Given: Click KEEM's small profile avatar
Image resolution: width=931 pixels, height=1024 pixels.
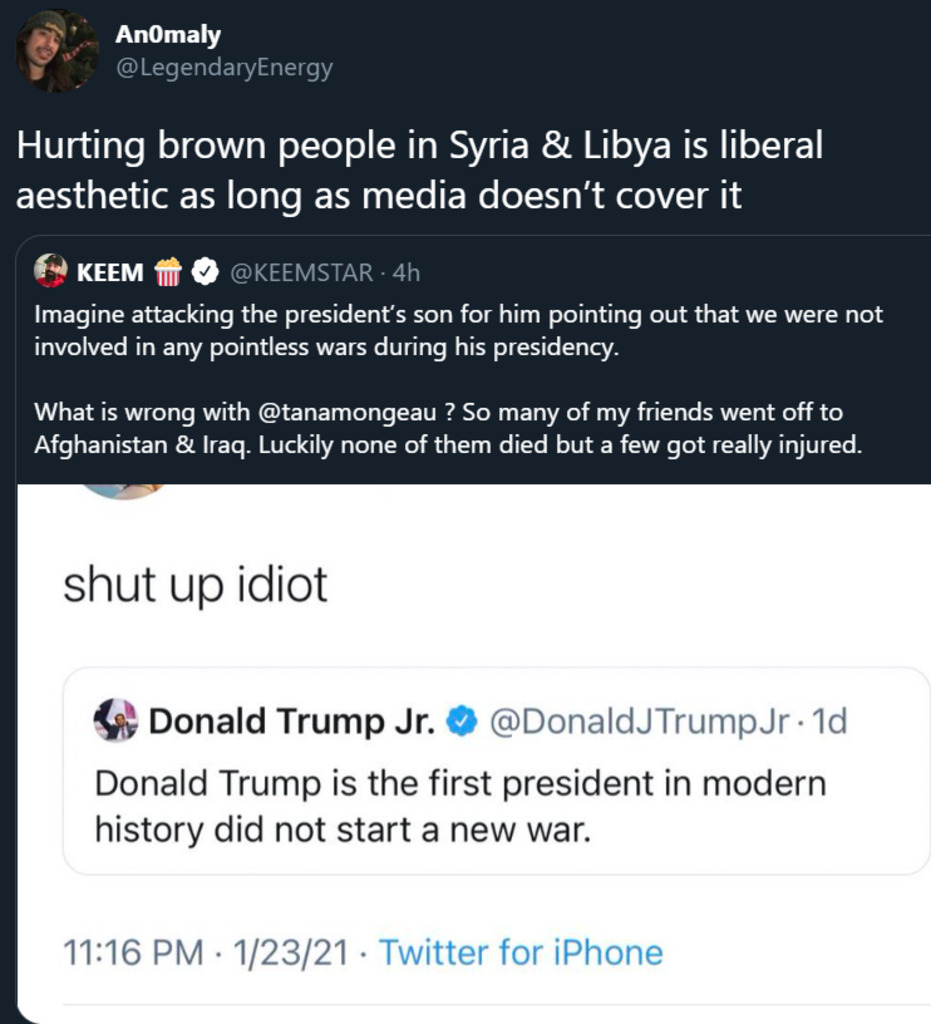Looking at the screenshot, I should (x=51, y=270).
